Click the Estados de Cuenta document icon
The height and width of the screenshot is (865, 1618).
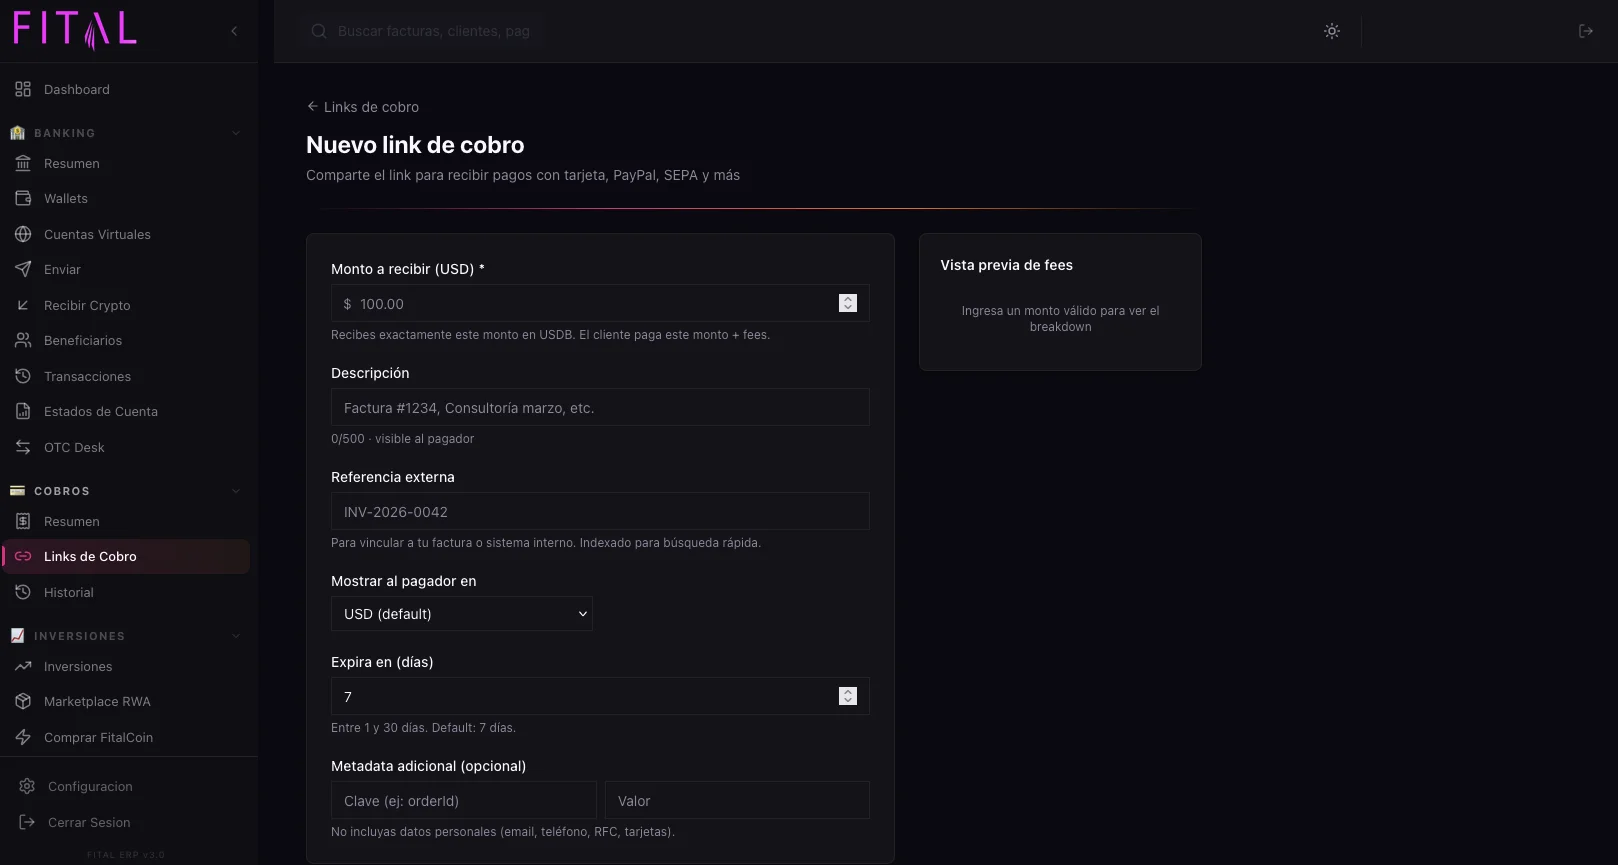pos(23,411)
